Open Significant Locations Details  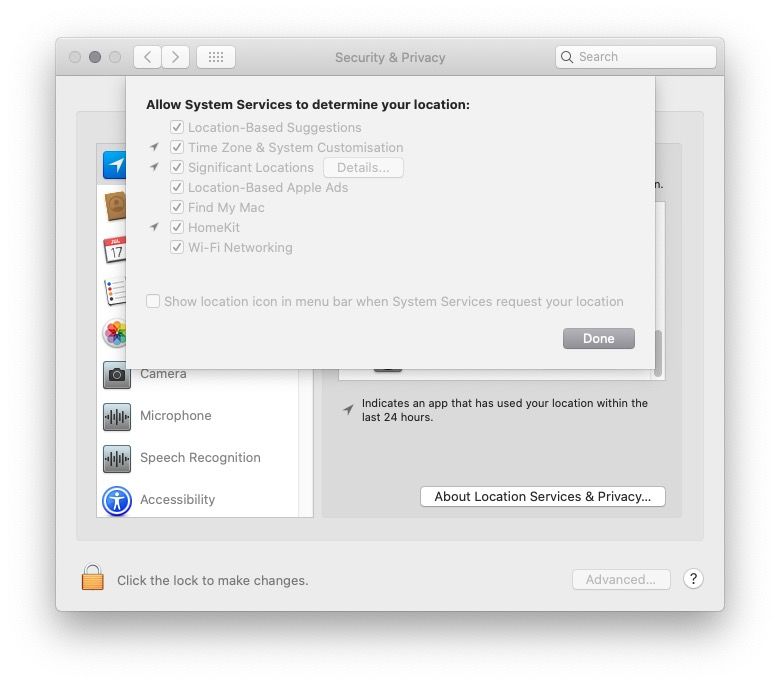(x=363, y=168)
